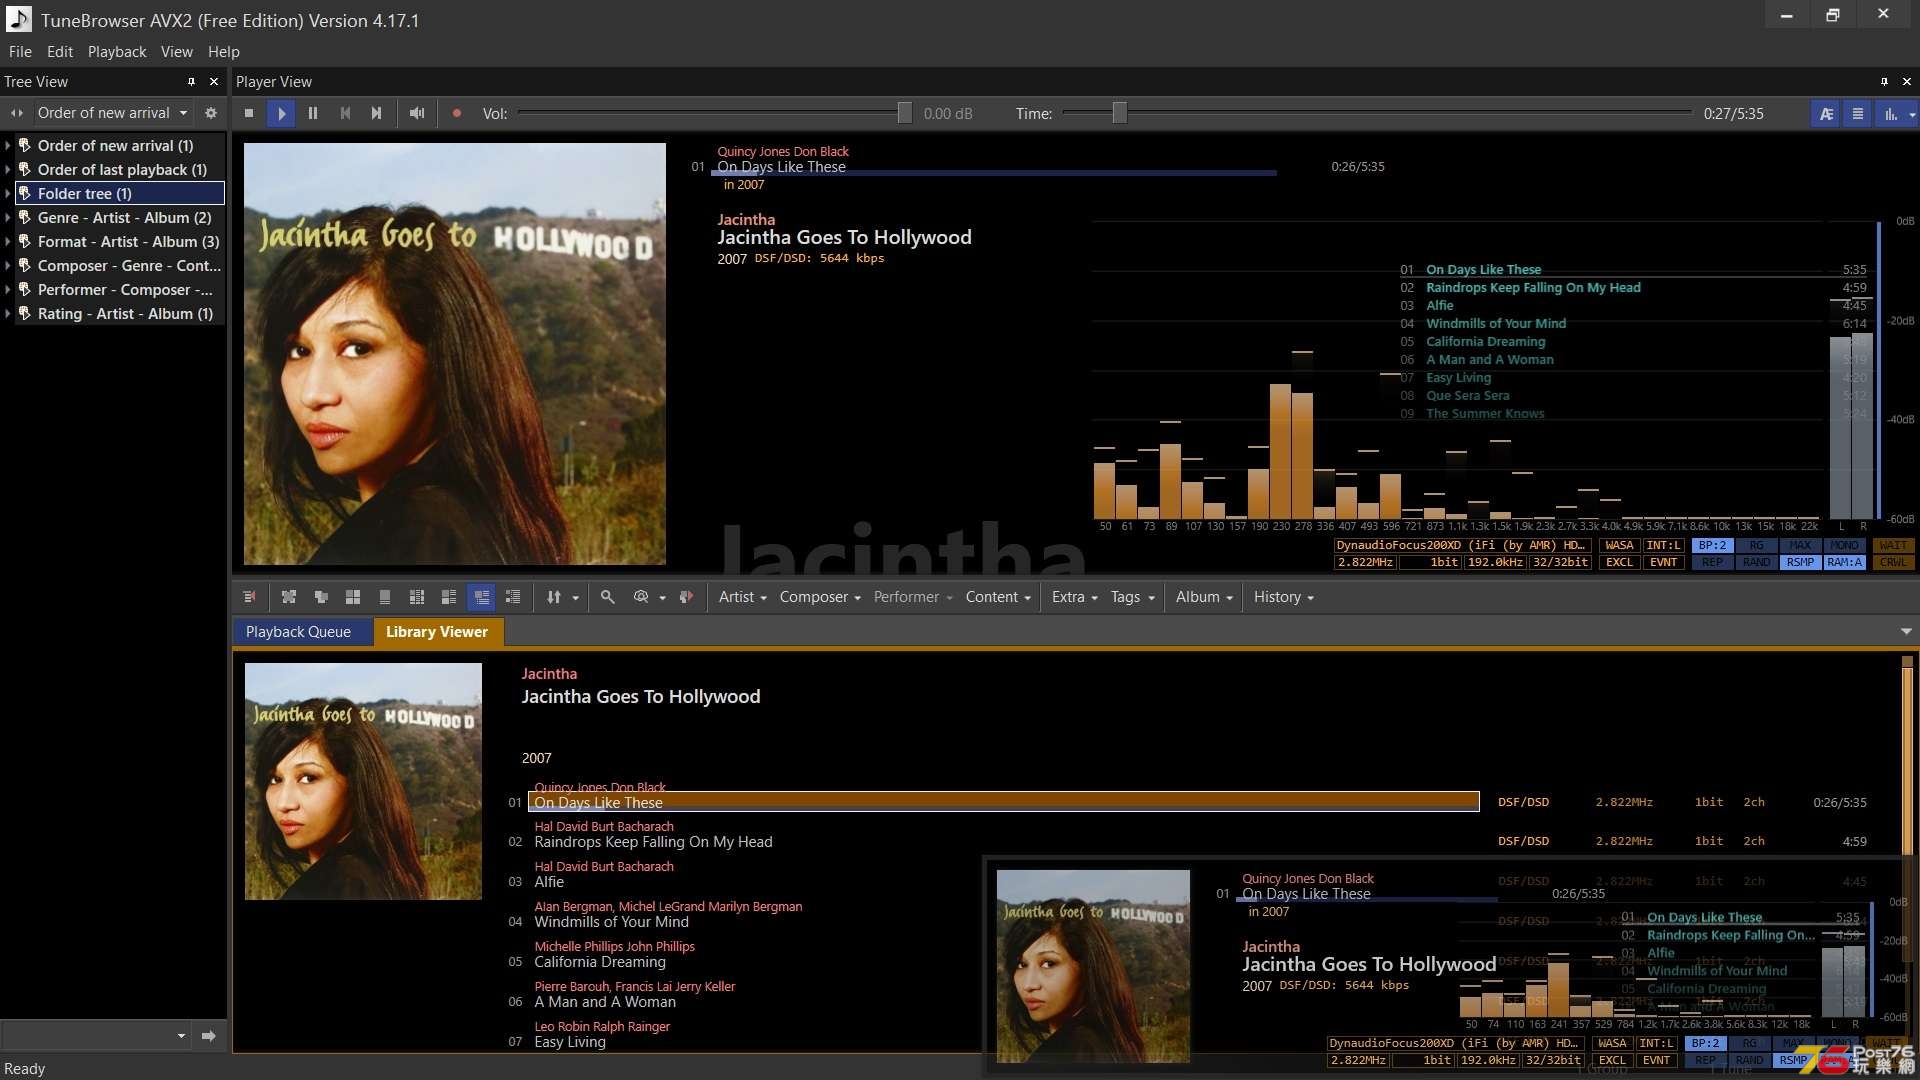Image resolution: width=1920 pixels, height=1080 pixels.
Task: Open the Extra dropdown
Action: pyautogui.click(x=1075, y=597)
